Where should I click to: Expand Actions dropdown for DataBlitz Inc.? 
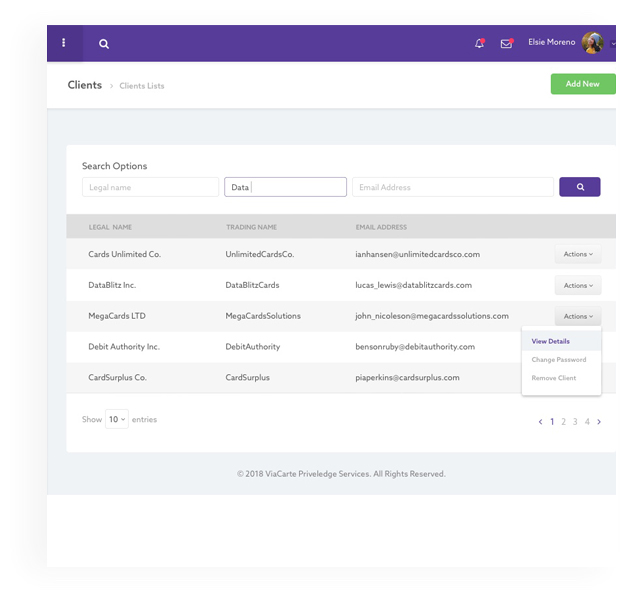tap(577, 286)
